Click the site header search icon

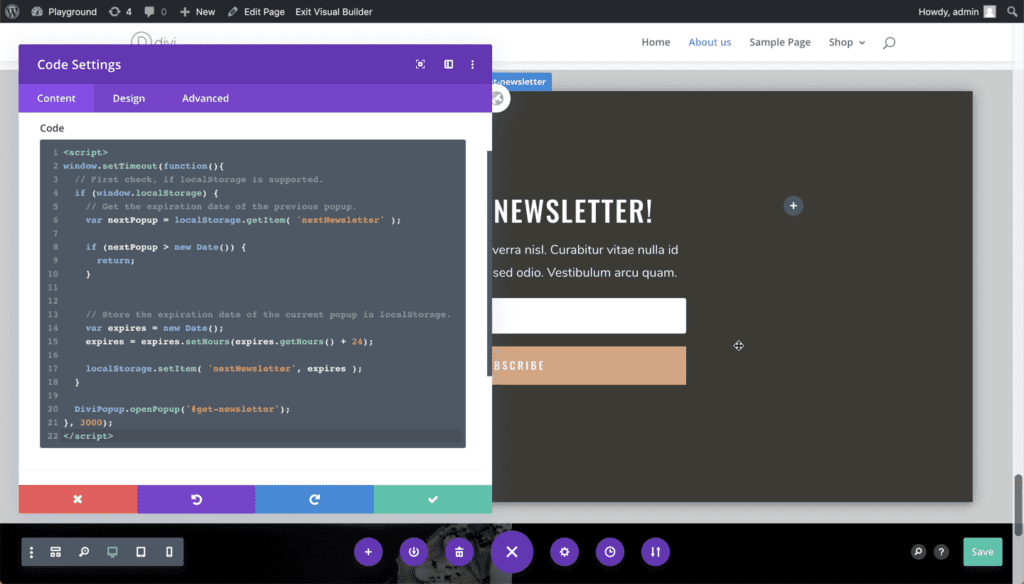coord(889,42)
